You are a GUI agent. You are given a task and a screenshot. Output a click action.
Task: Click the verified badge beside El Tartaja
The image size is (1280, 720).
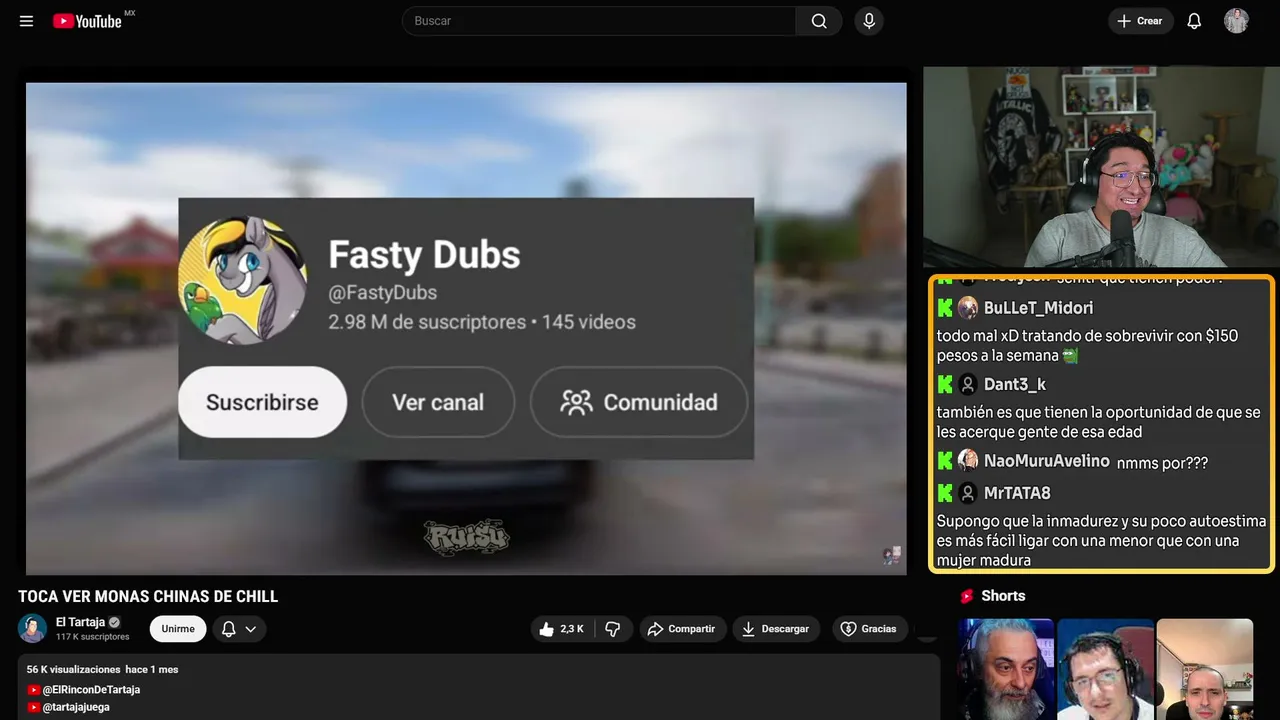[114, 622]
